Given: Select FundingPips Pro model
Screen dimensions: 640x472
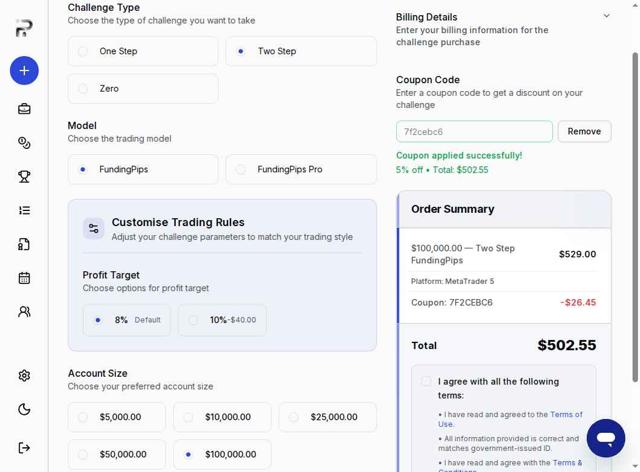Looking at the screenshot, I should 301,169.
